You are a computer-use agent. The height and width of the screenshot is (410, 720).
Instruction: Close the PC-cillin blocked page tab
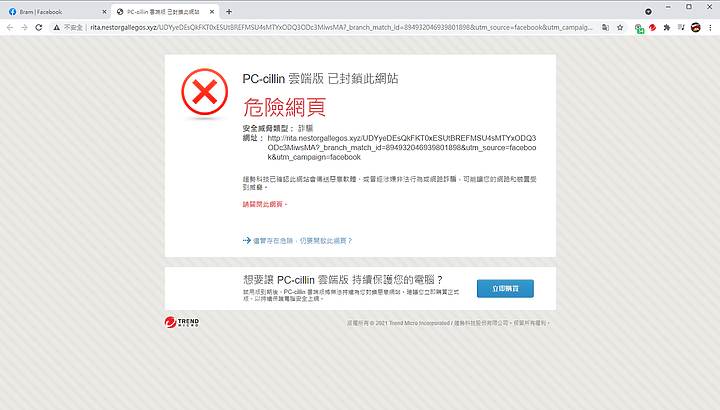212,12
